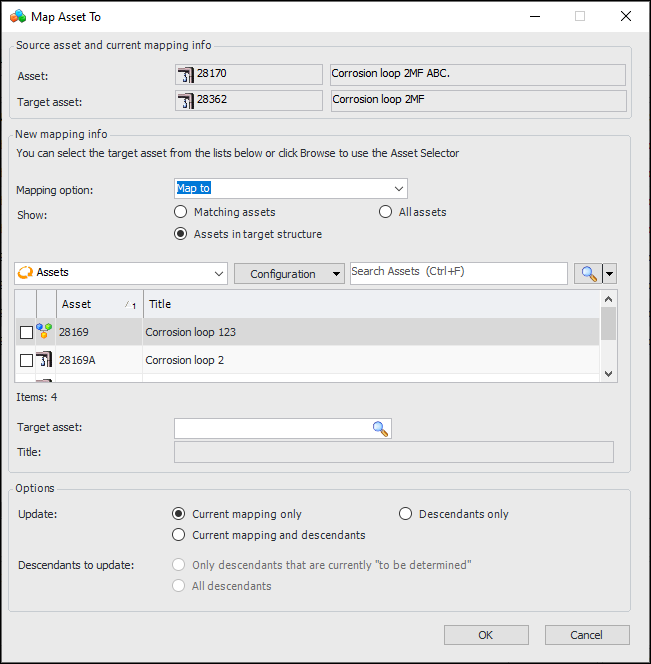The width and height of the screenshot is (651, 664).
Task: Sort by the Title column header
Action: click(x=370, y=304)
